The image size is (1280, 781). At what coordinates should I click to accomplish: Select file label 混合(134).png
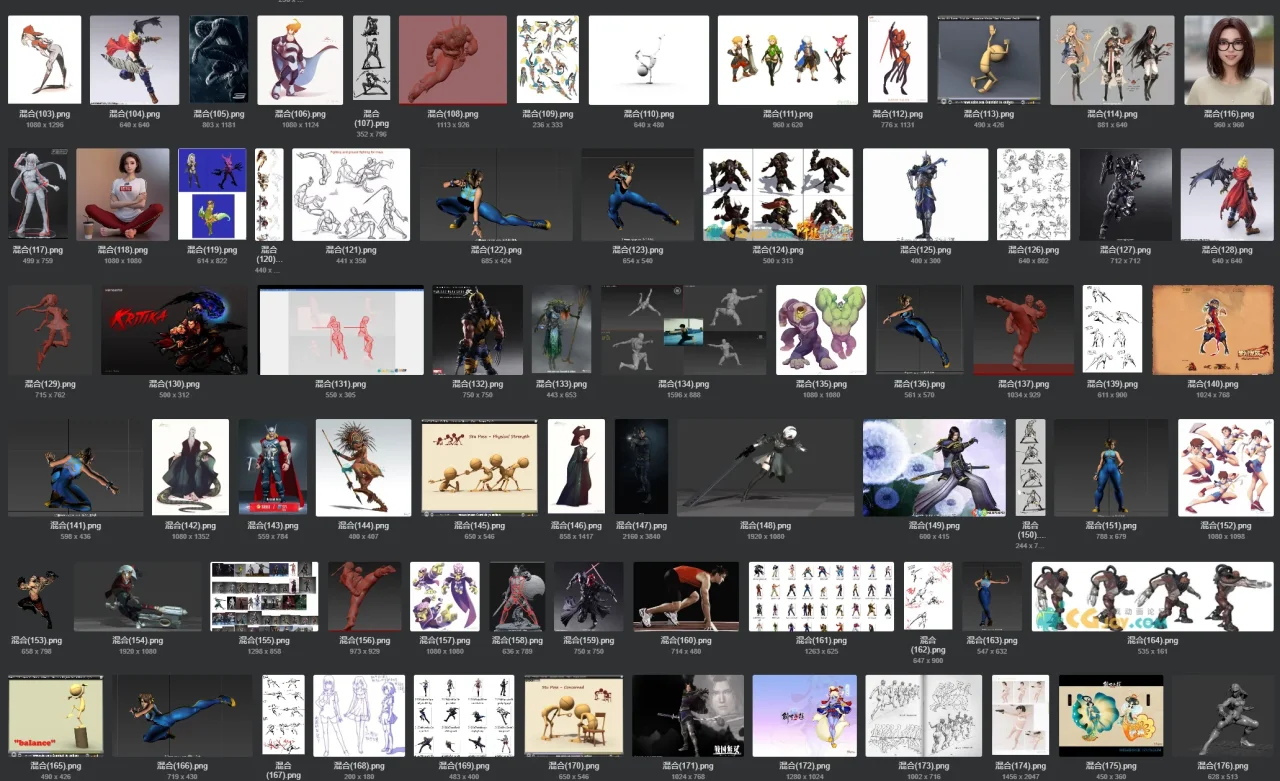[684, 384]
